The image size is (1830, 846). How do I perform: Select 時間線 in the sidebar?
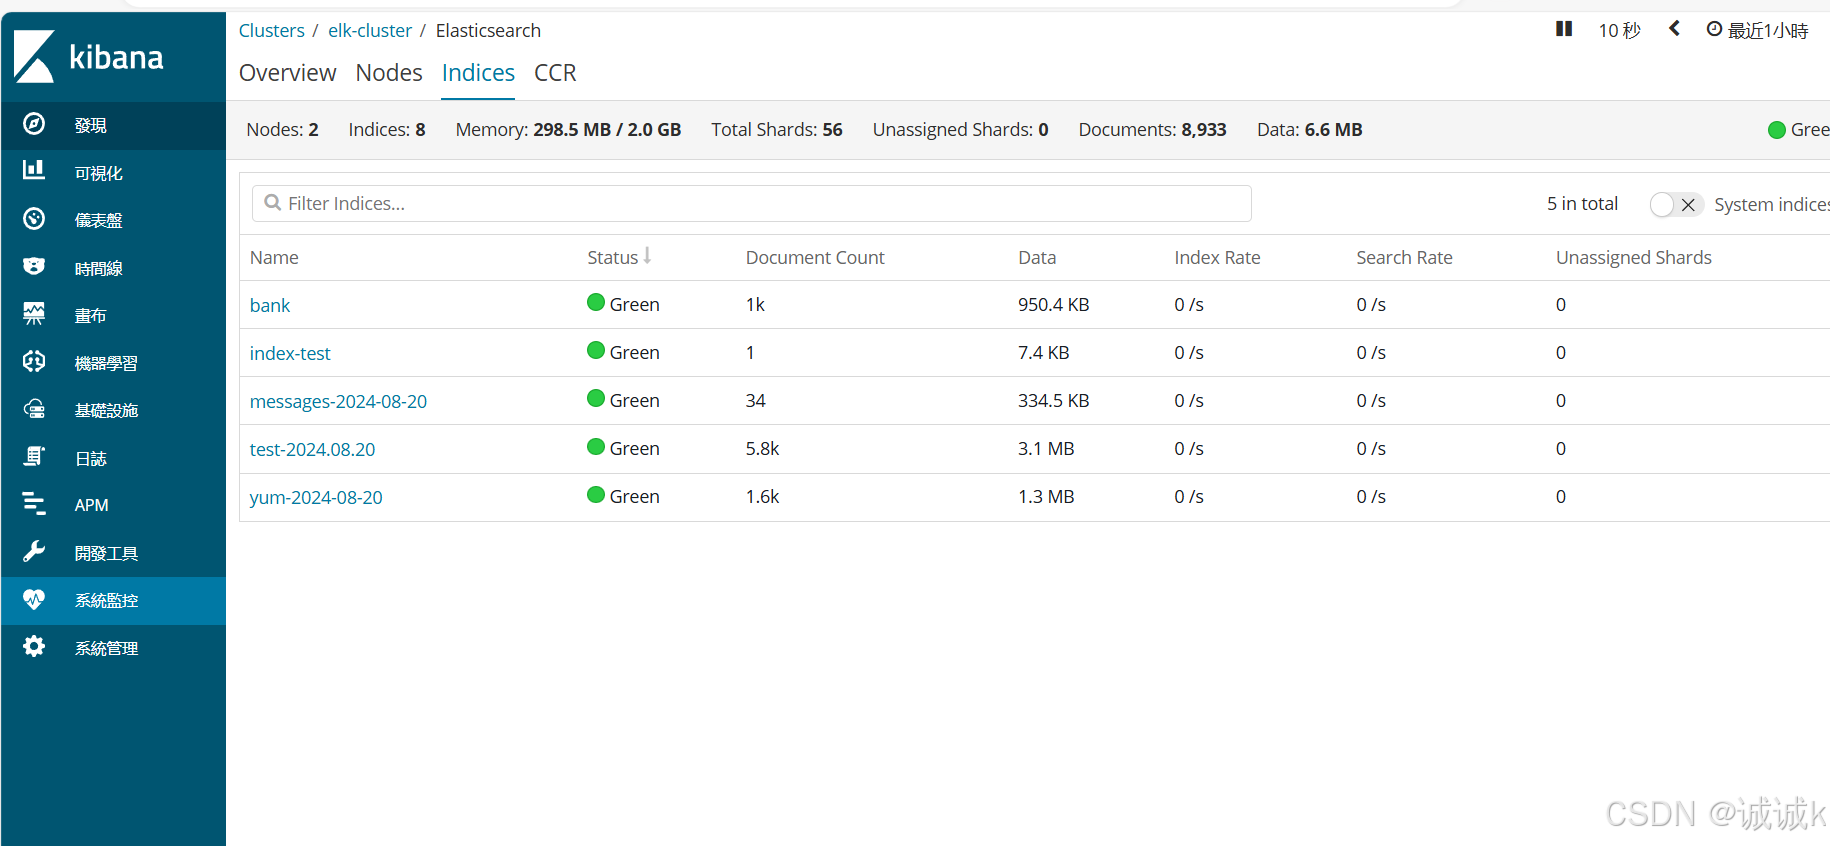[99, 268]
